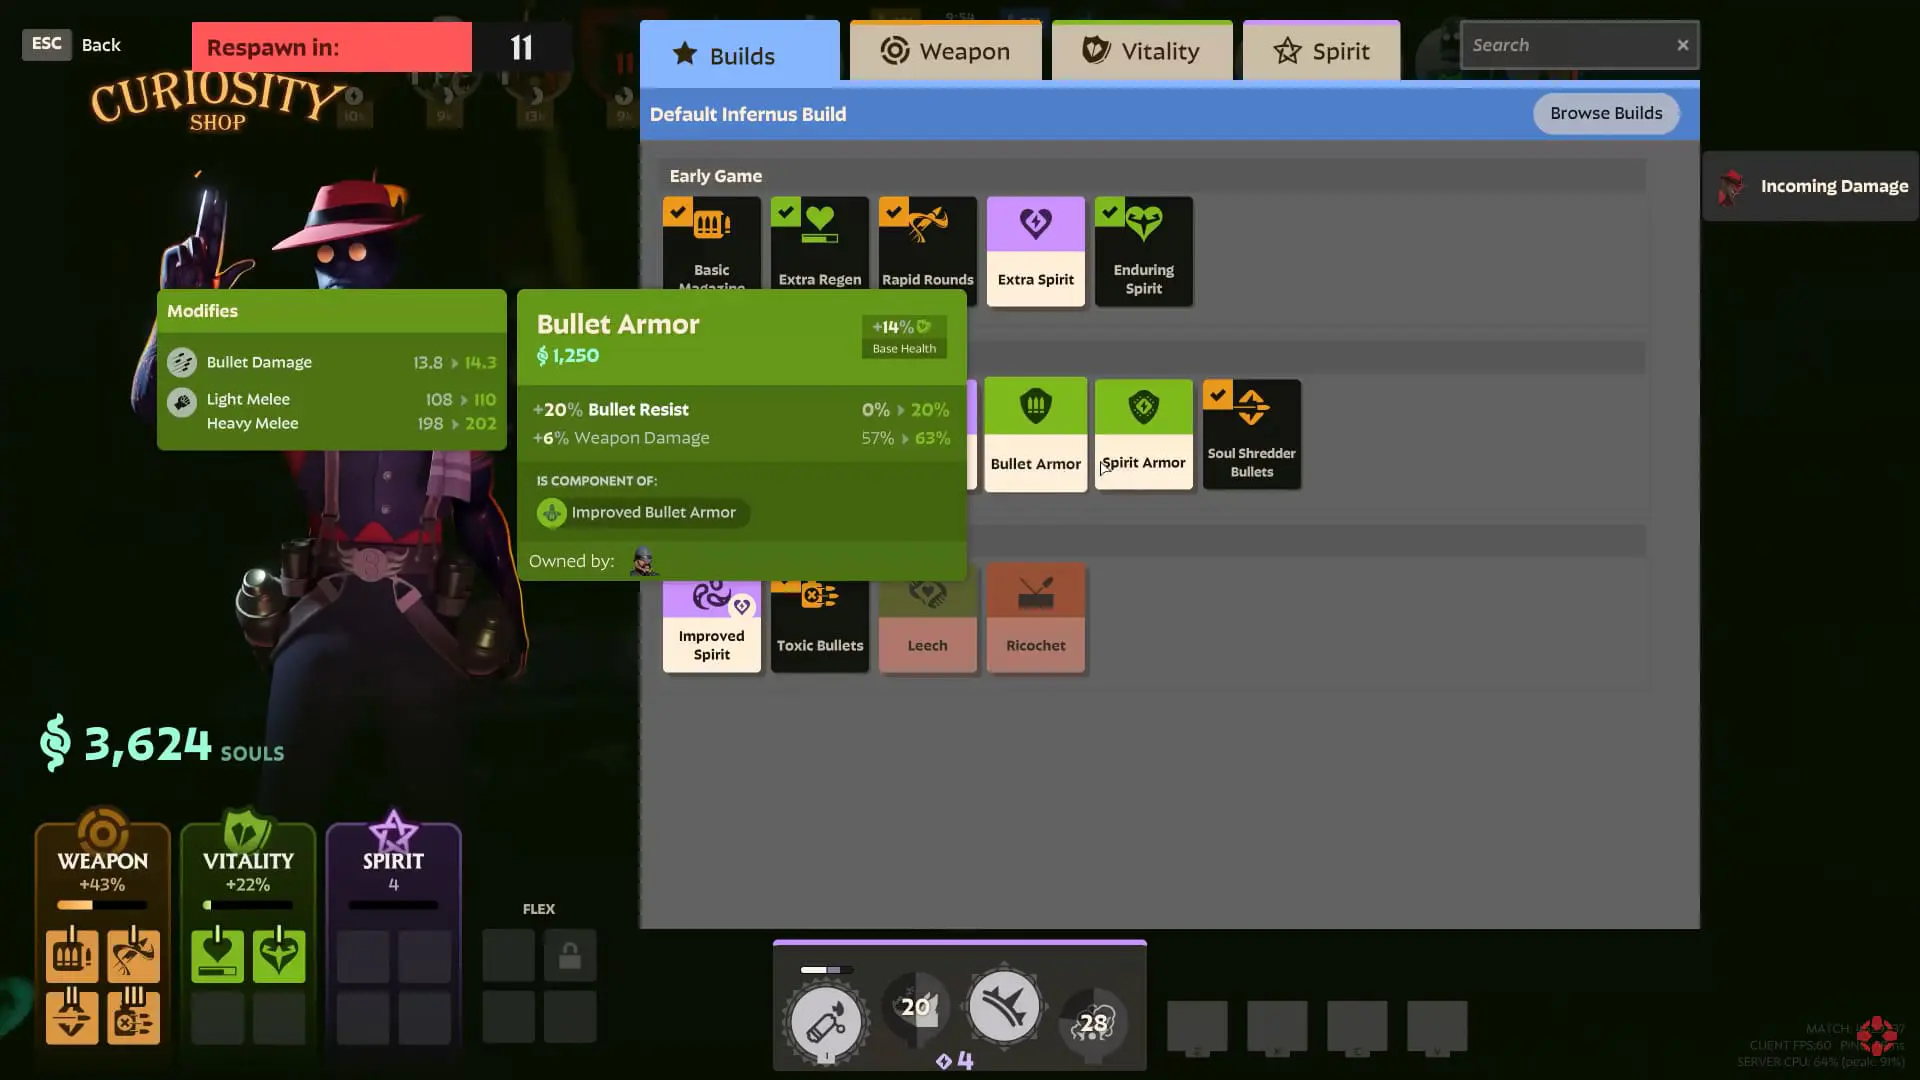Viewport: 1920px width, 1080px height.
Task: Clear the search with the X
Action: [x=1683, y=45]
